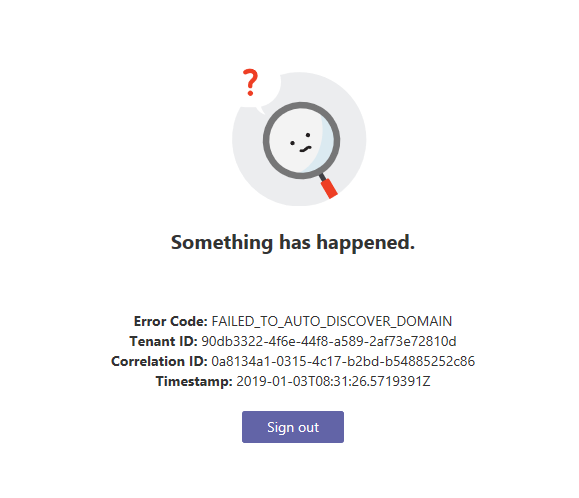Click the "Timestamp:" label
579x498 pixels.
click(x=194, y=381)
